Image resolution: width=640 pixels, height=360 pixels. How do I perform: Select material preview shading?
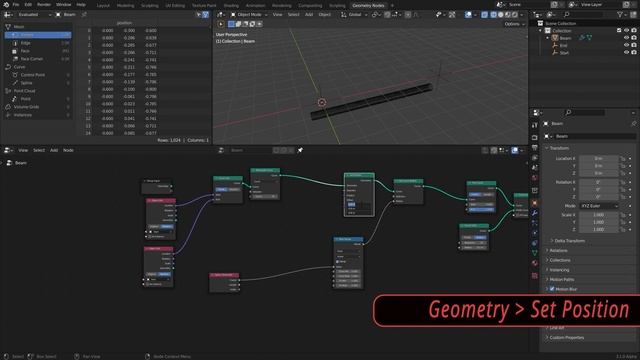click(x=508, y=15)
